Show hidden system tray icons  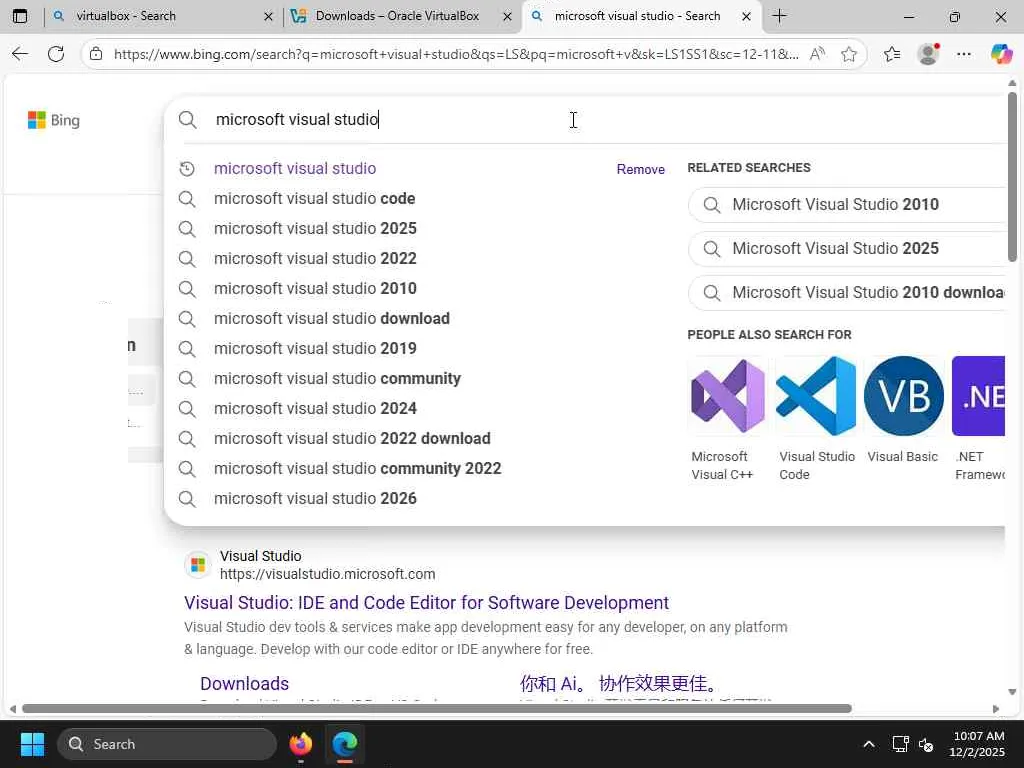tap(869, 744)
